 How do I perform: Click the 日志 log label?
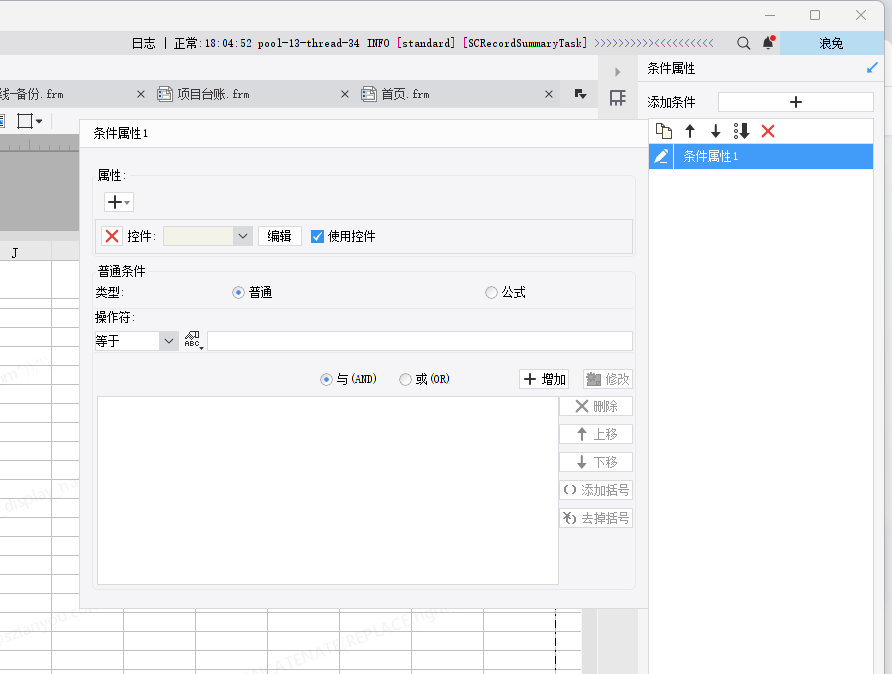[143, 43]
